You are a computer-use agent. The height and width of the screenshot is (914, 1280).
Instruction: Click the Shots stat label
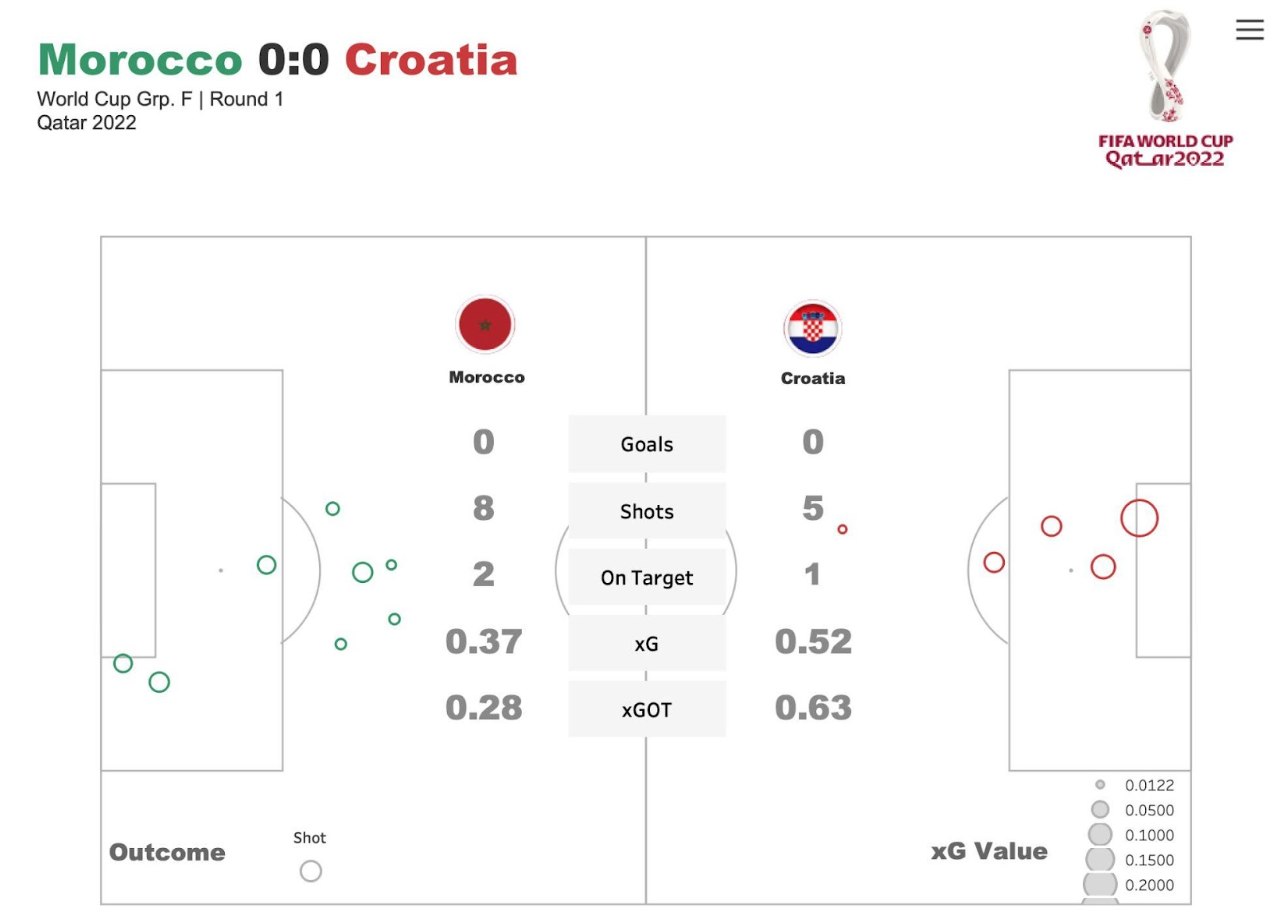(x=647, y=511)
